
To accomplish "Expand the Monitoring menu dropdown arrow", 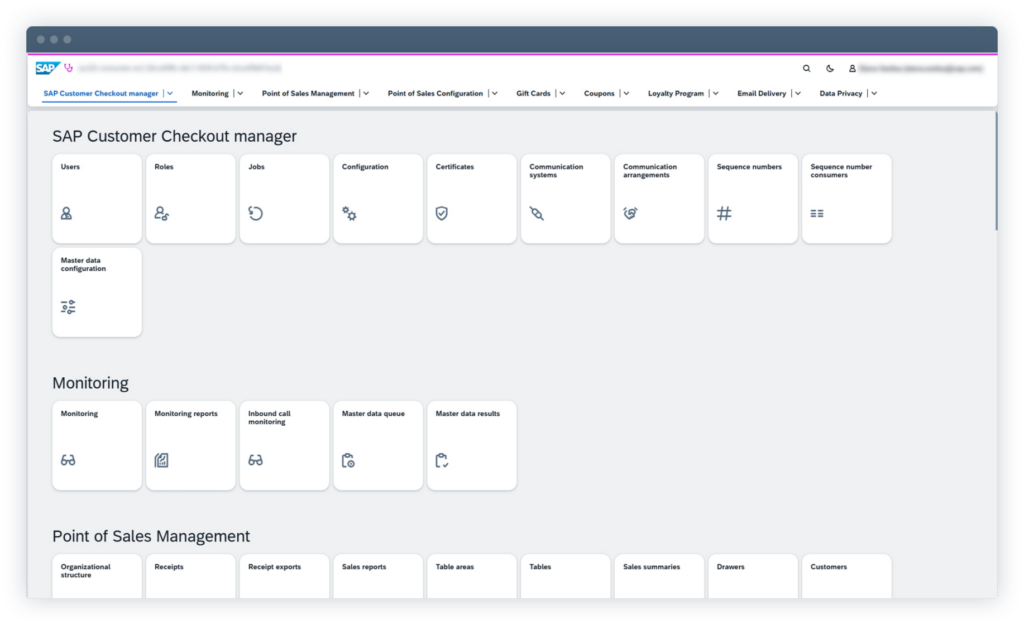I will pos(240,94).
